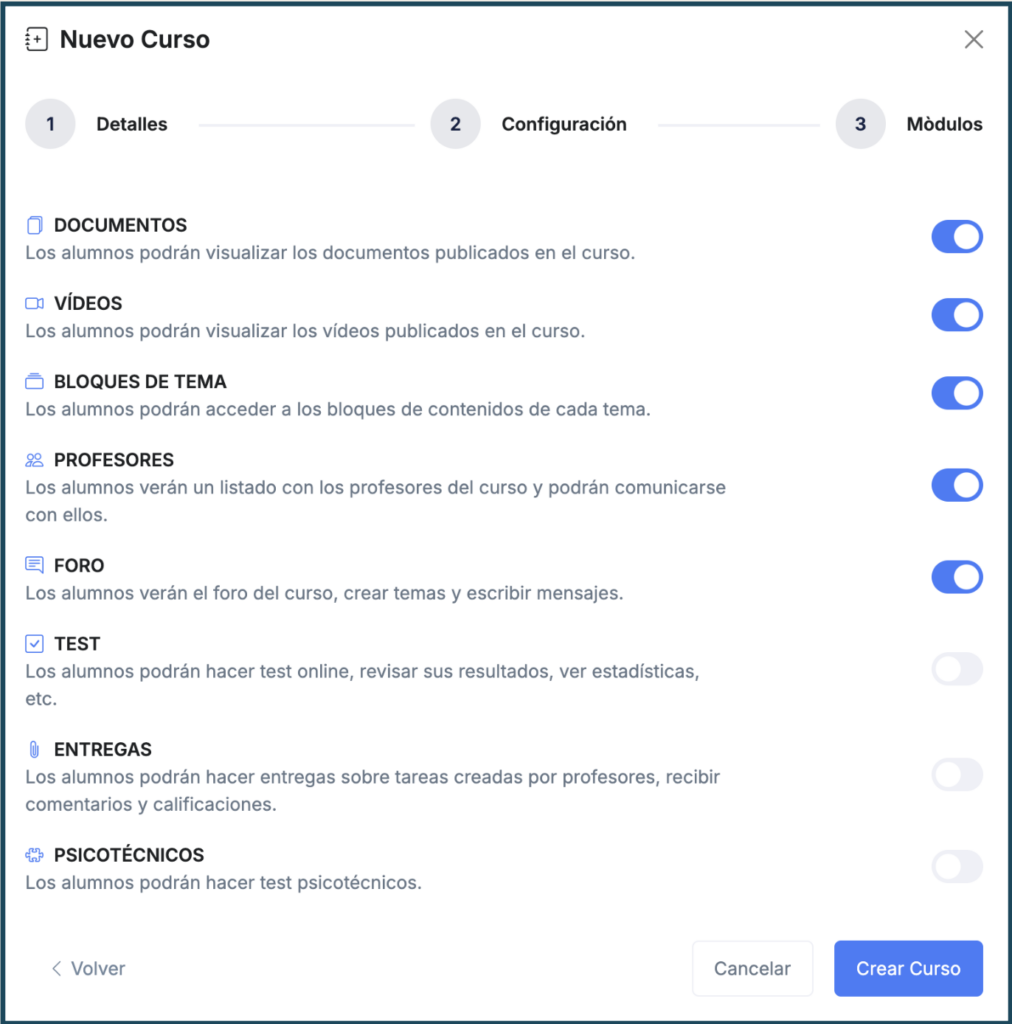Click the Entregas paperclip icon
Viewport: 1012px width, 1024px height.
pos(35,749)
